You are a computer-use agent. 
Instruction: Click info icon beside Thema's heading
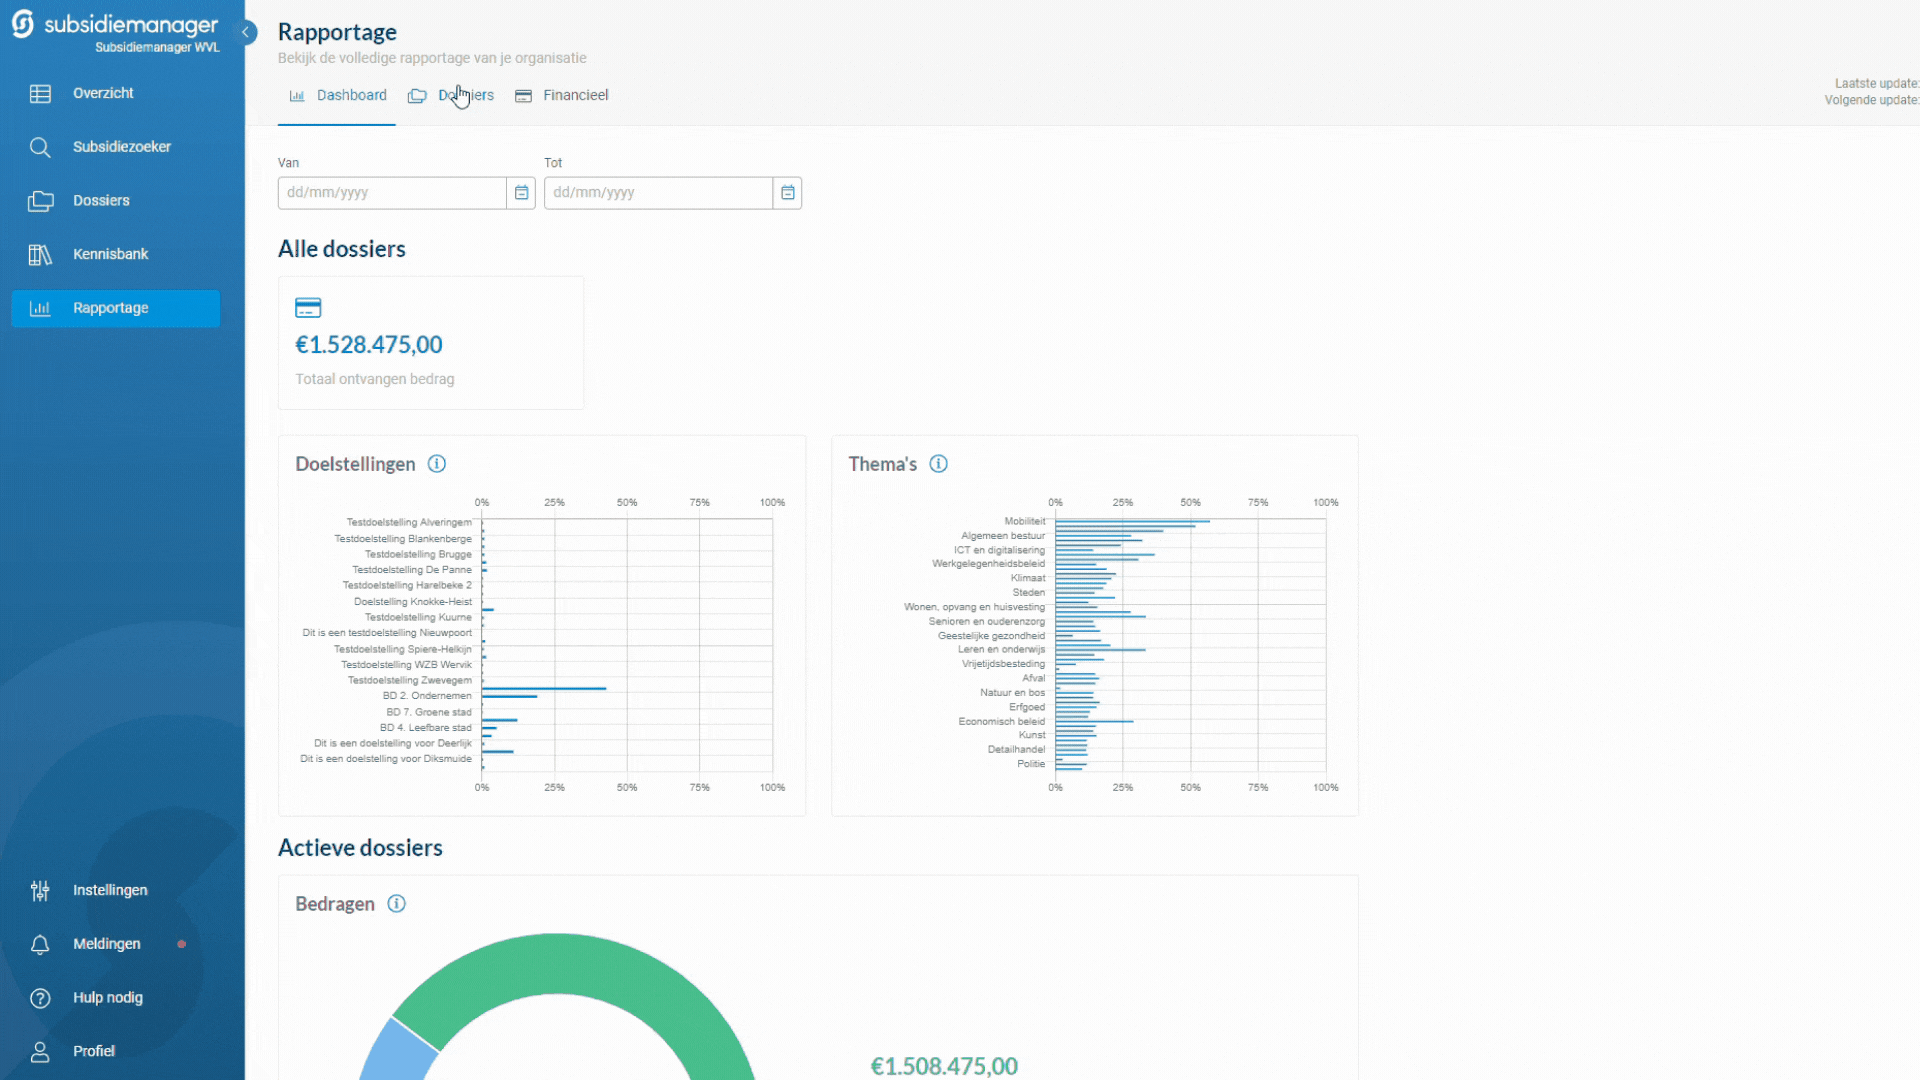[938, 464]
